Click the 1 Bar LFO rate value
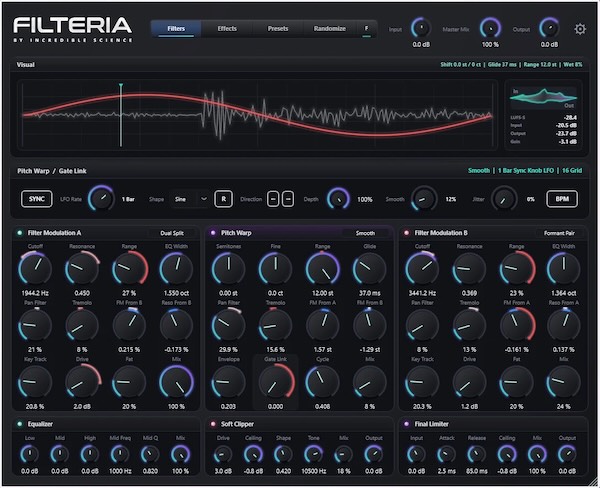 (128, 199)
